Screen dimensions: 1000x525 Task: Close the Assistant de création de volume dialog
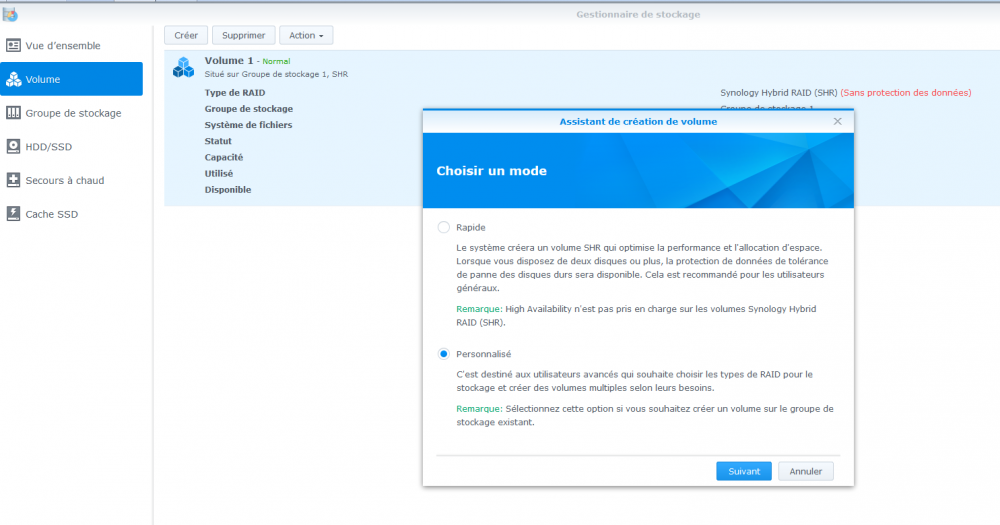tap(837, 121)
